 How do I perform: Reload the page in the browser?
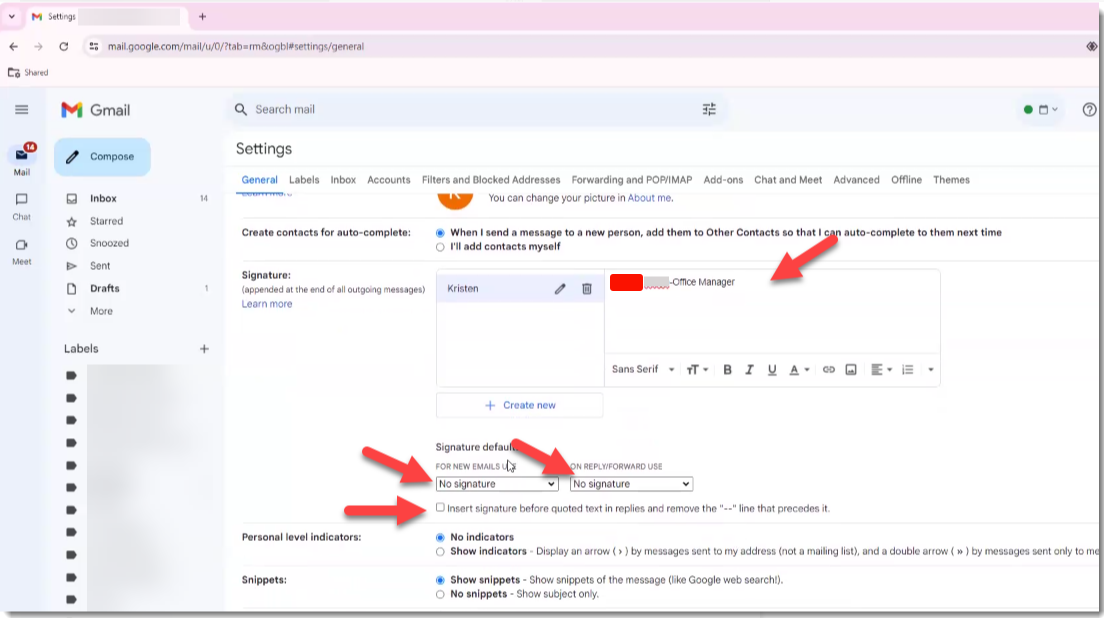pos(63,46)
